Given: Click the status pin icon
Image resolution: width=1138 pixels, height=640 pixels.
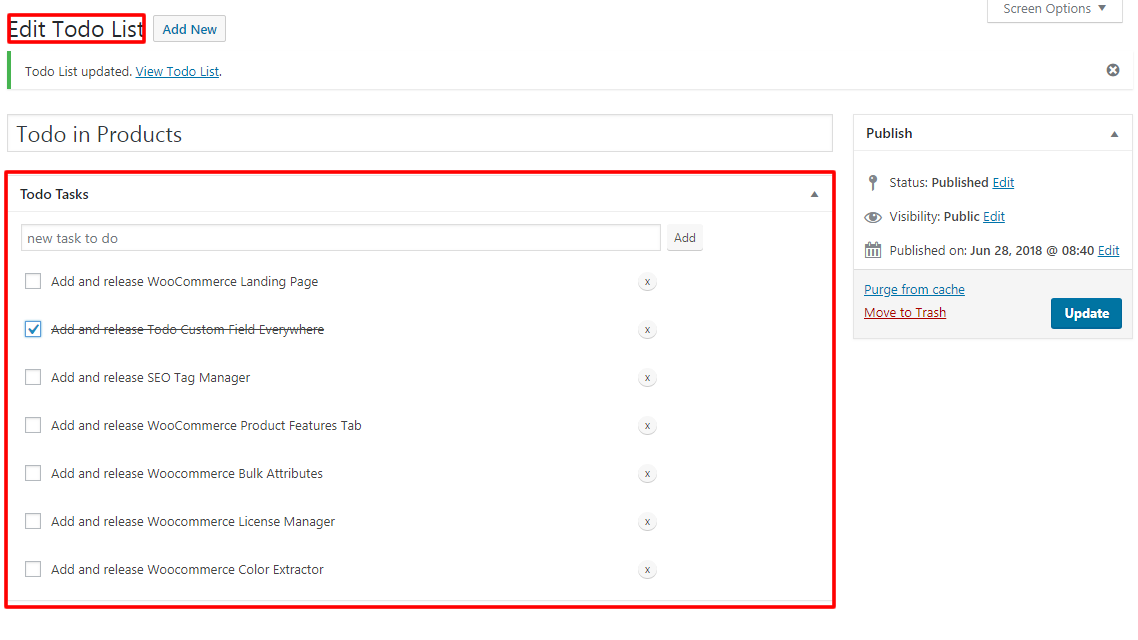Looking at the screenshot, I should [873, 182].
